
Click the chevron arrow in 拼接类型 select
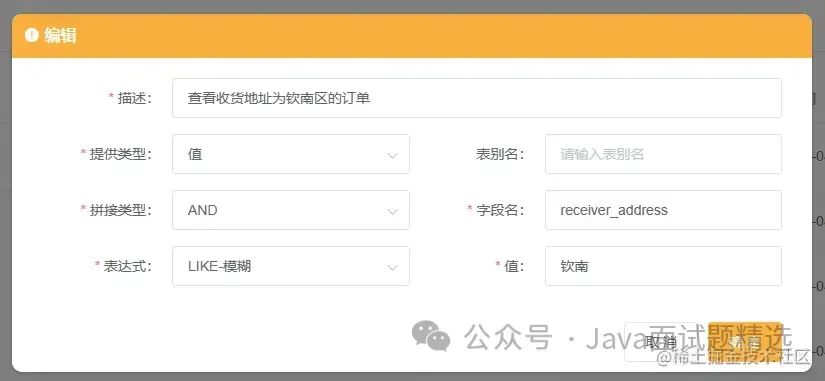pos(392,212)
